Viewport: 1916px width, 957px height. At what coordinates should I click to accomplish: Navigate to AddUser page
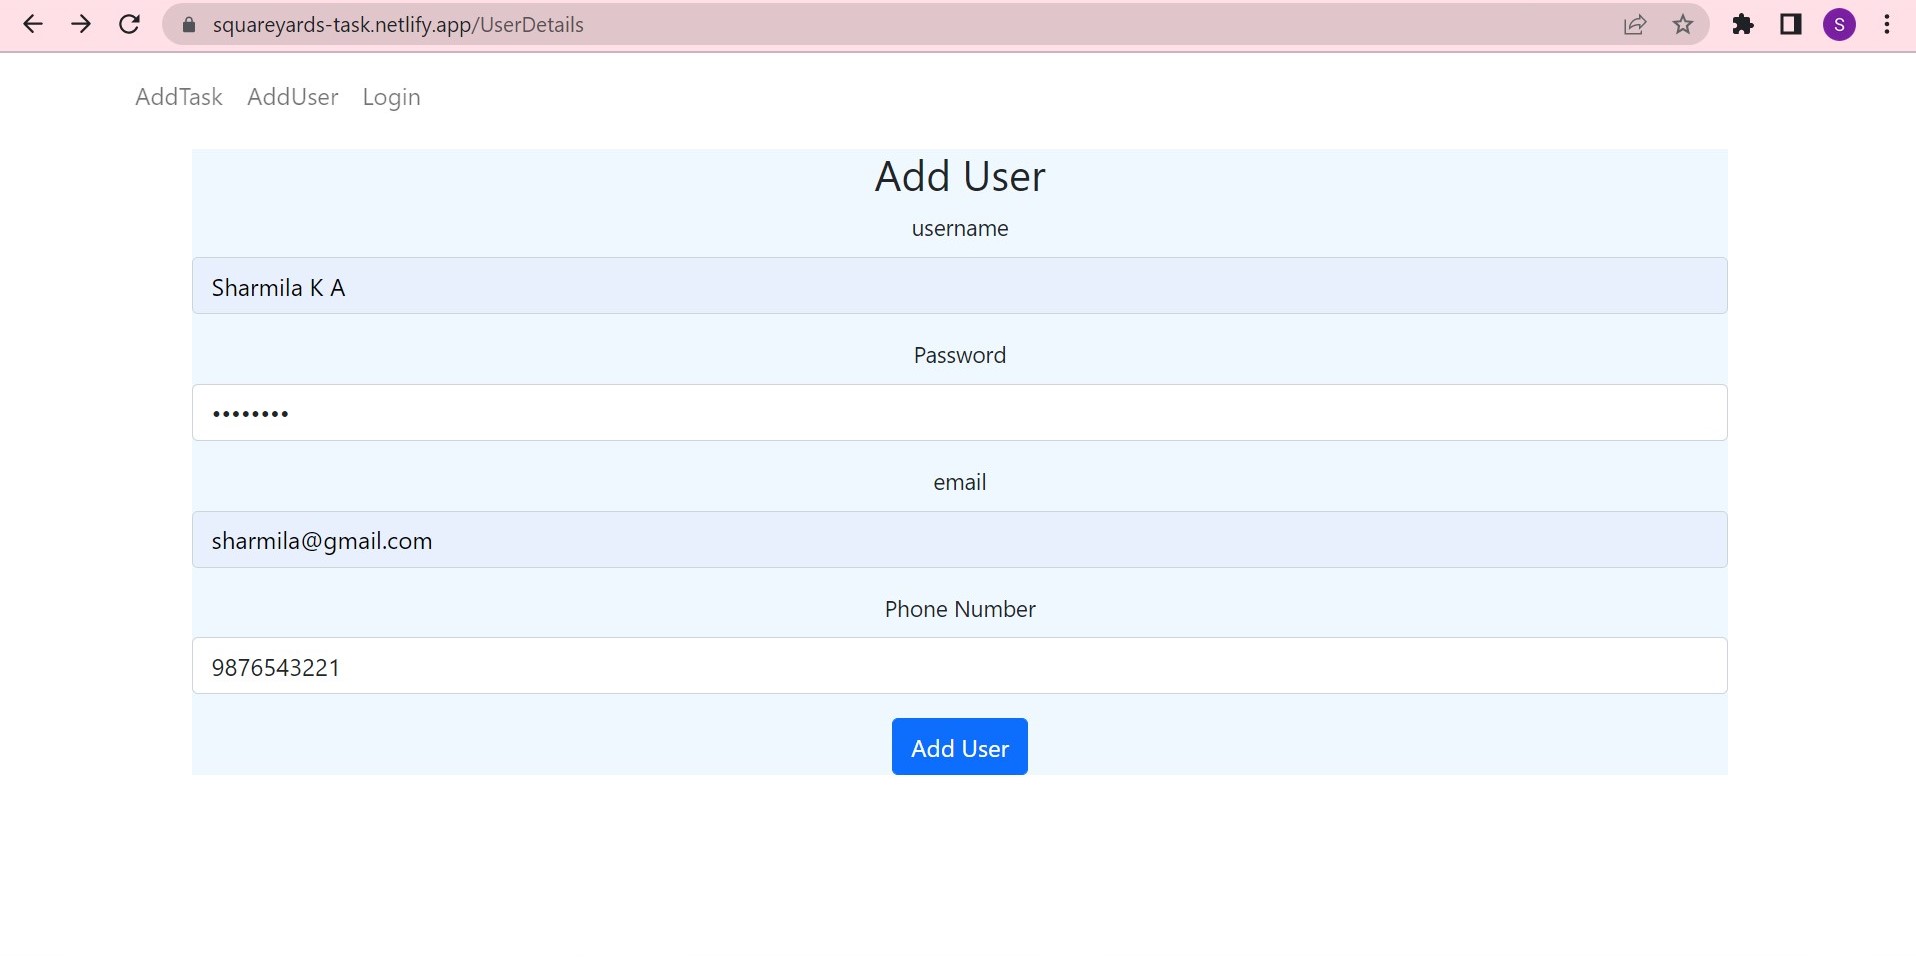(292, 97)
